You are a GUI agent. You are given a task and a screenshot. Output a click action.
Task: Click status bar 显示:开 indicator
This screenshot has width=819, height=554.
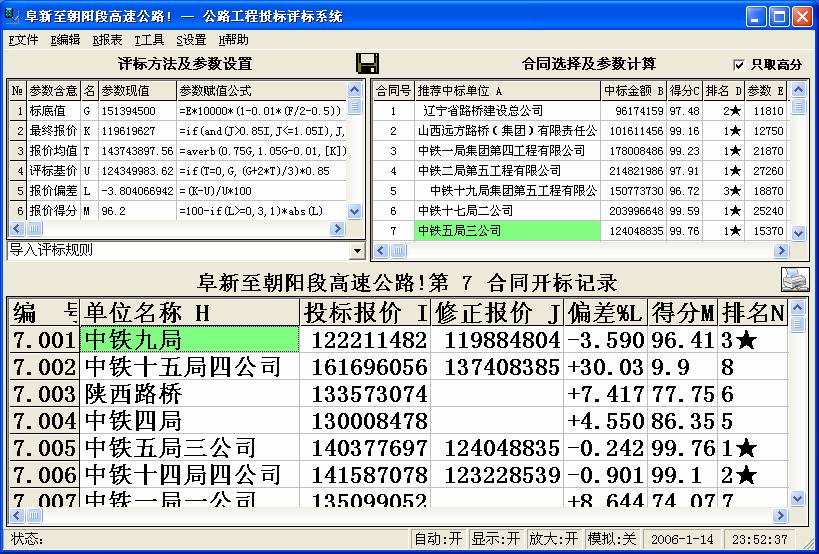coord(496,539)
